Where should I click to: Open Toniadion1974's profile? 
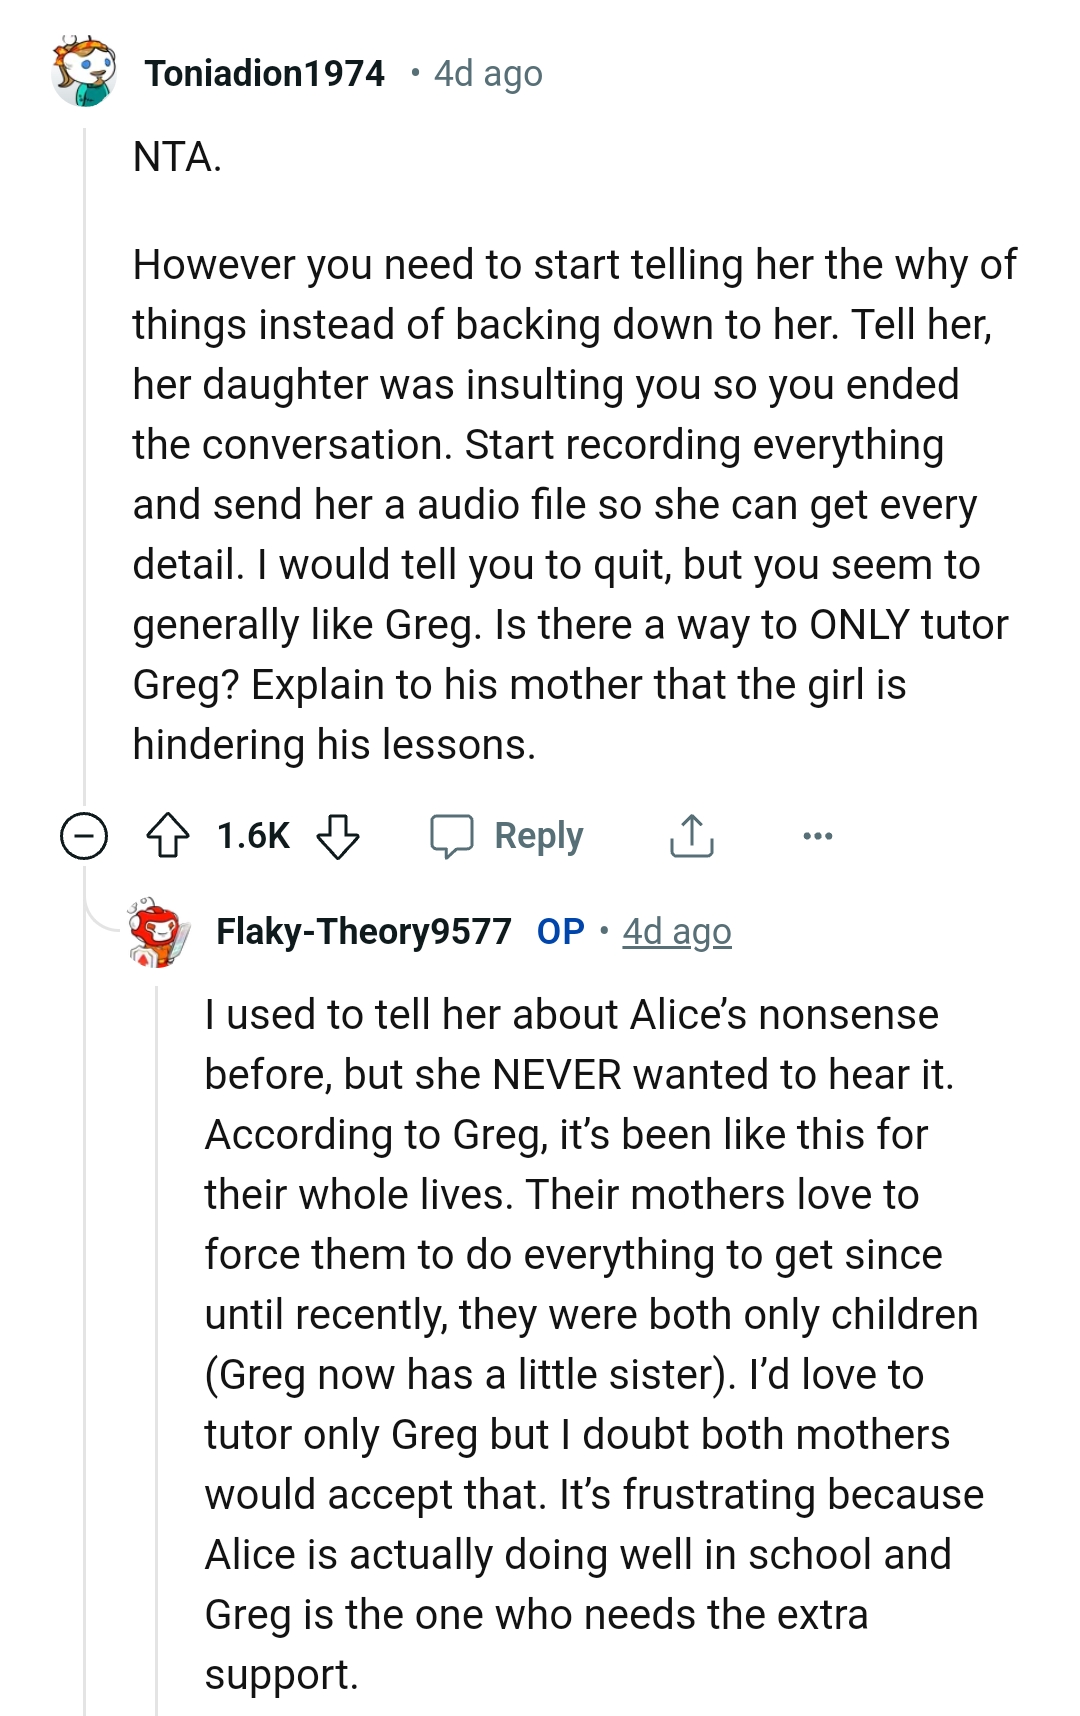[265, 72]
